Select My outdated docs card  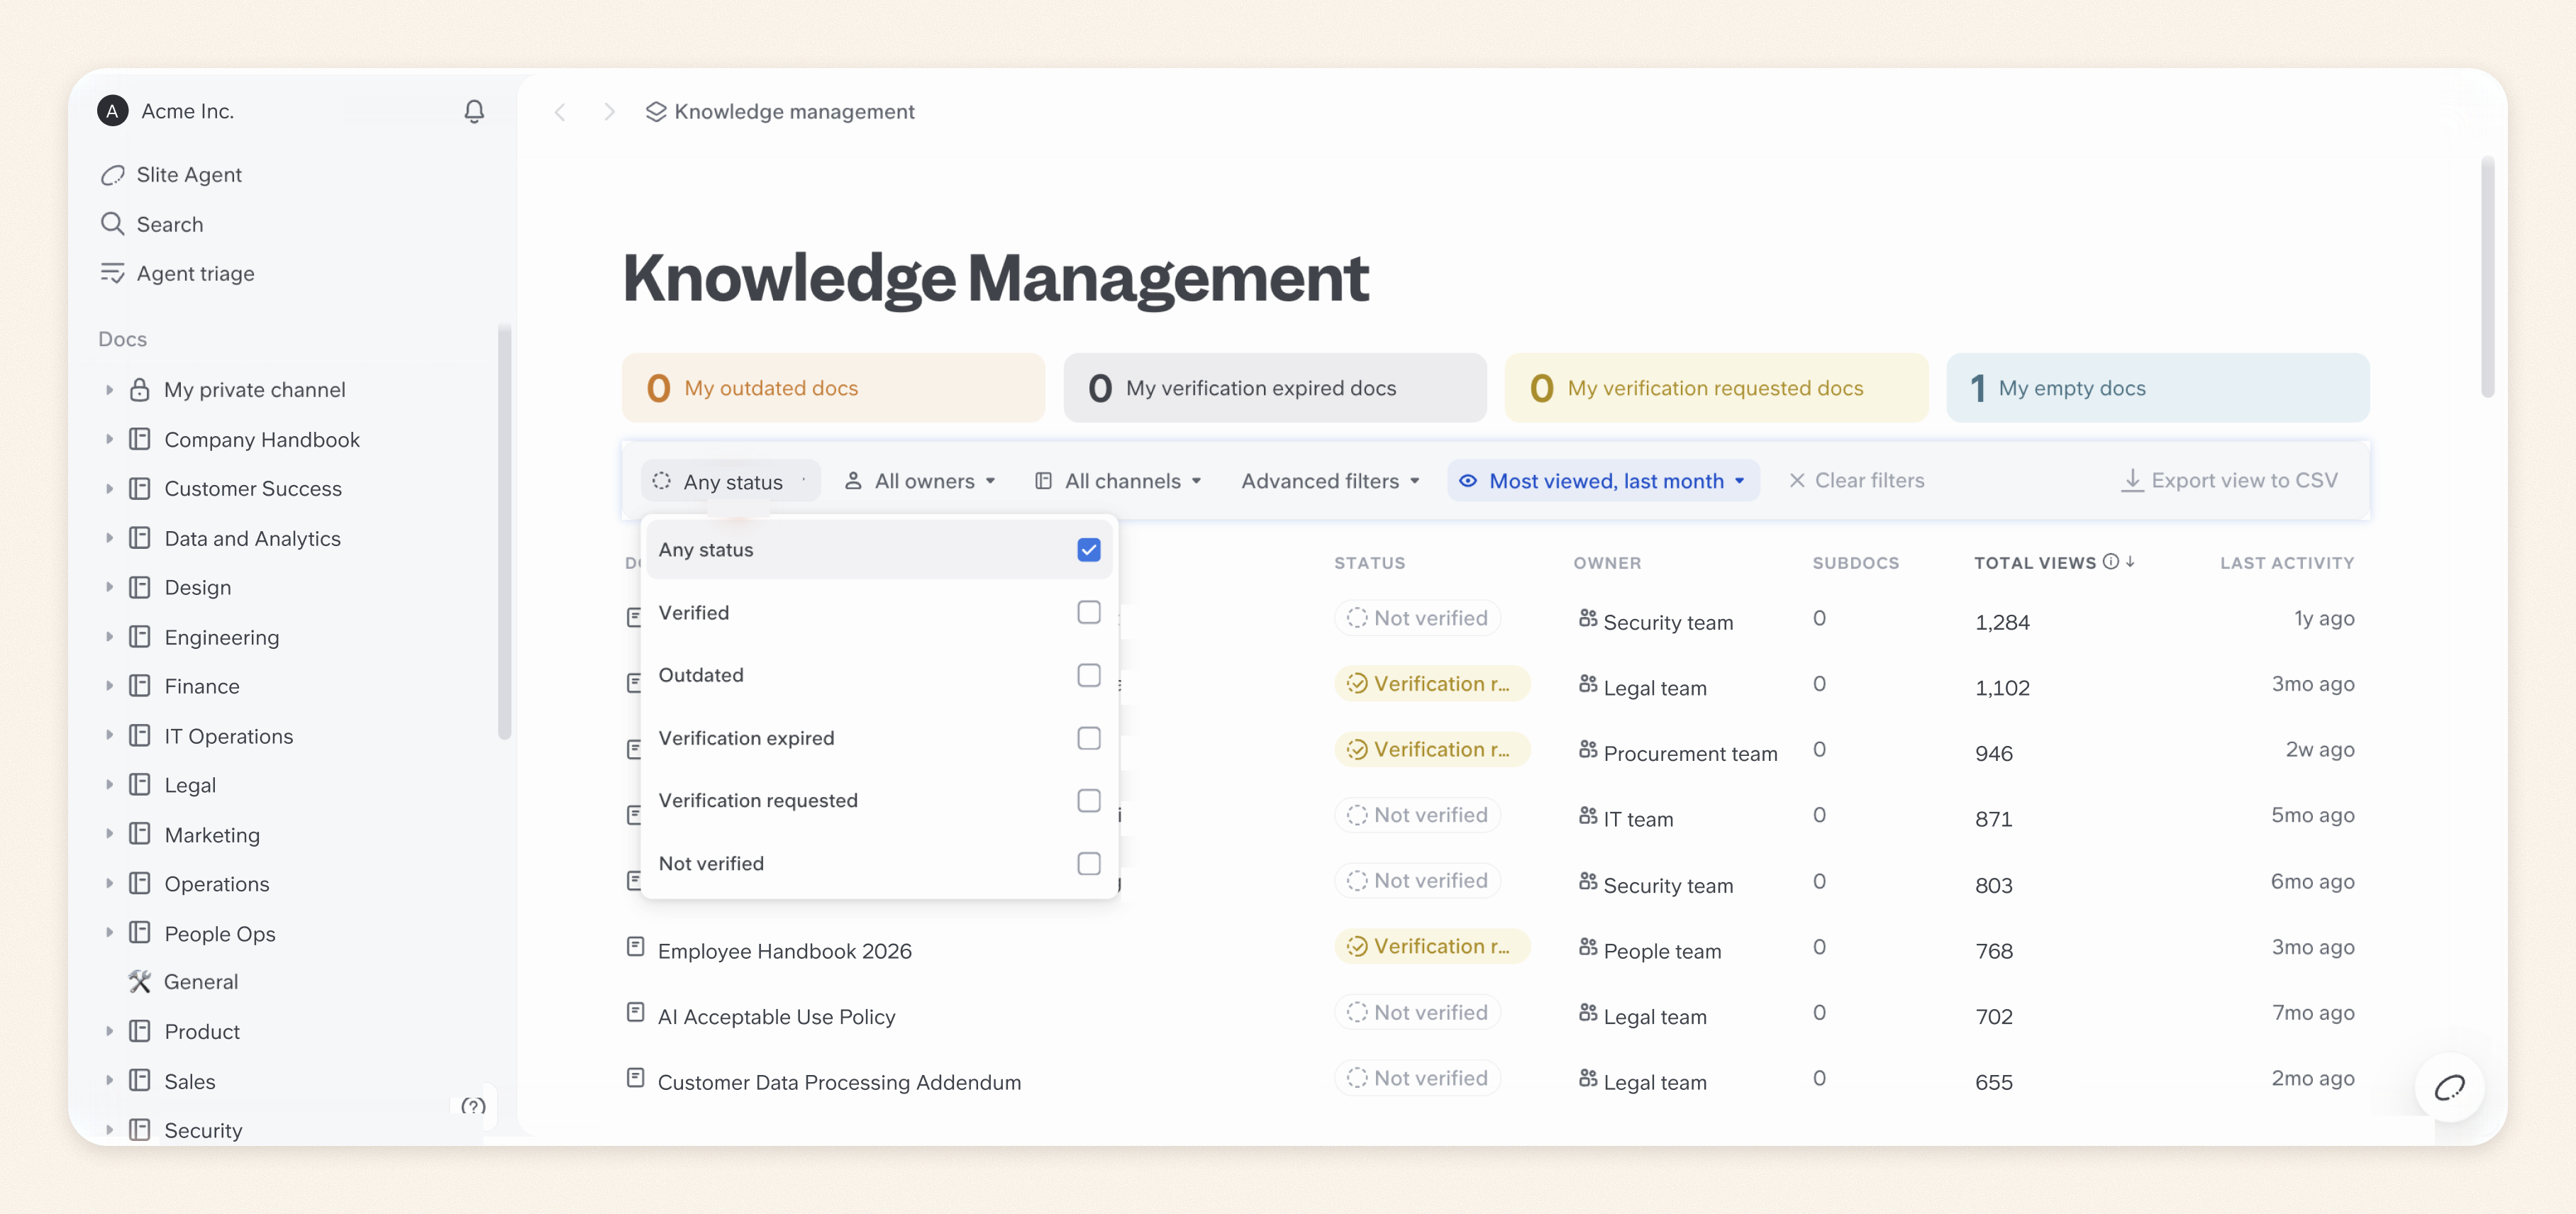[833, 388]
